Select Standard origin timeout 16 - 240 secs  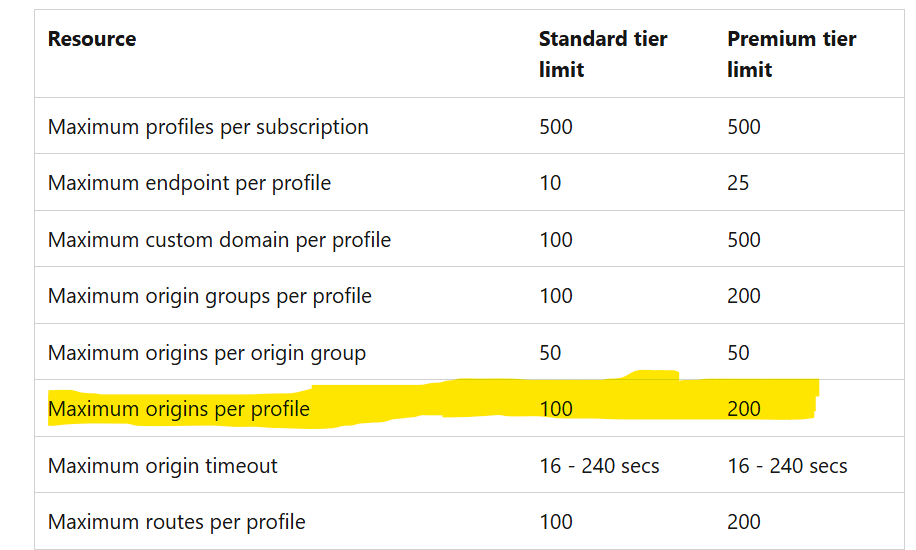pyautogui.click(x=599, y=466)
